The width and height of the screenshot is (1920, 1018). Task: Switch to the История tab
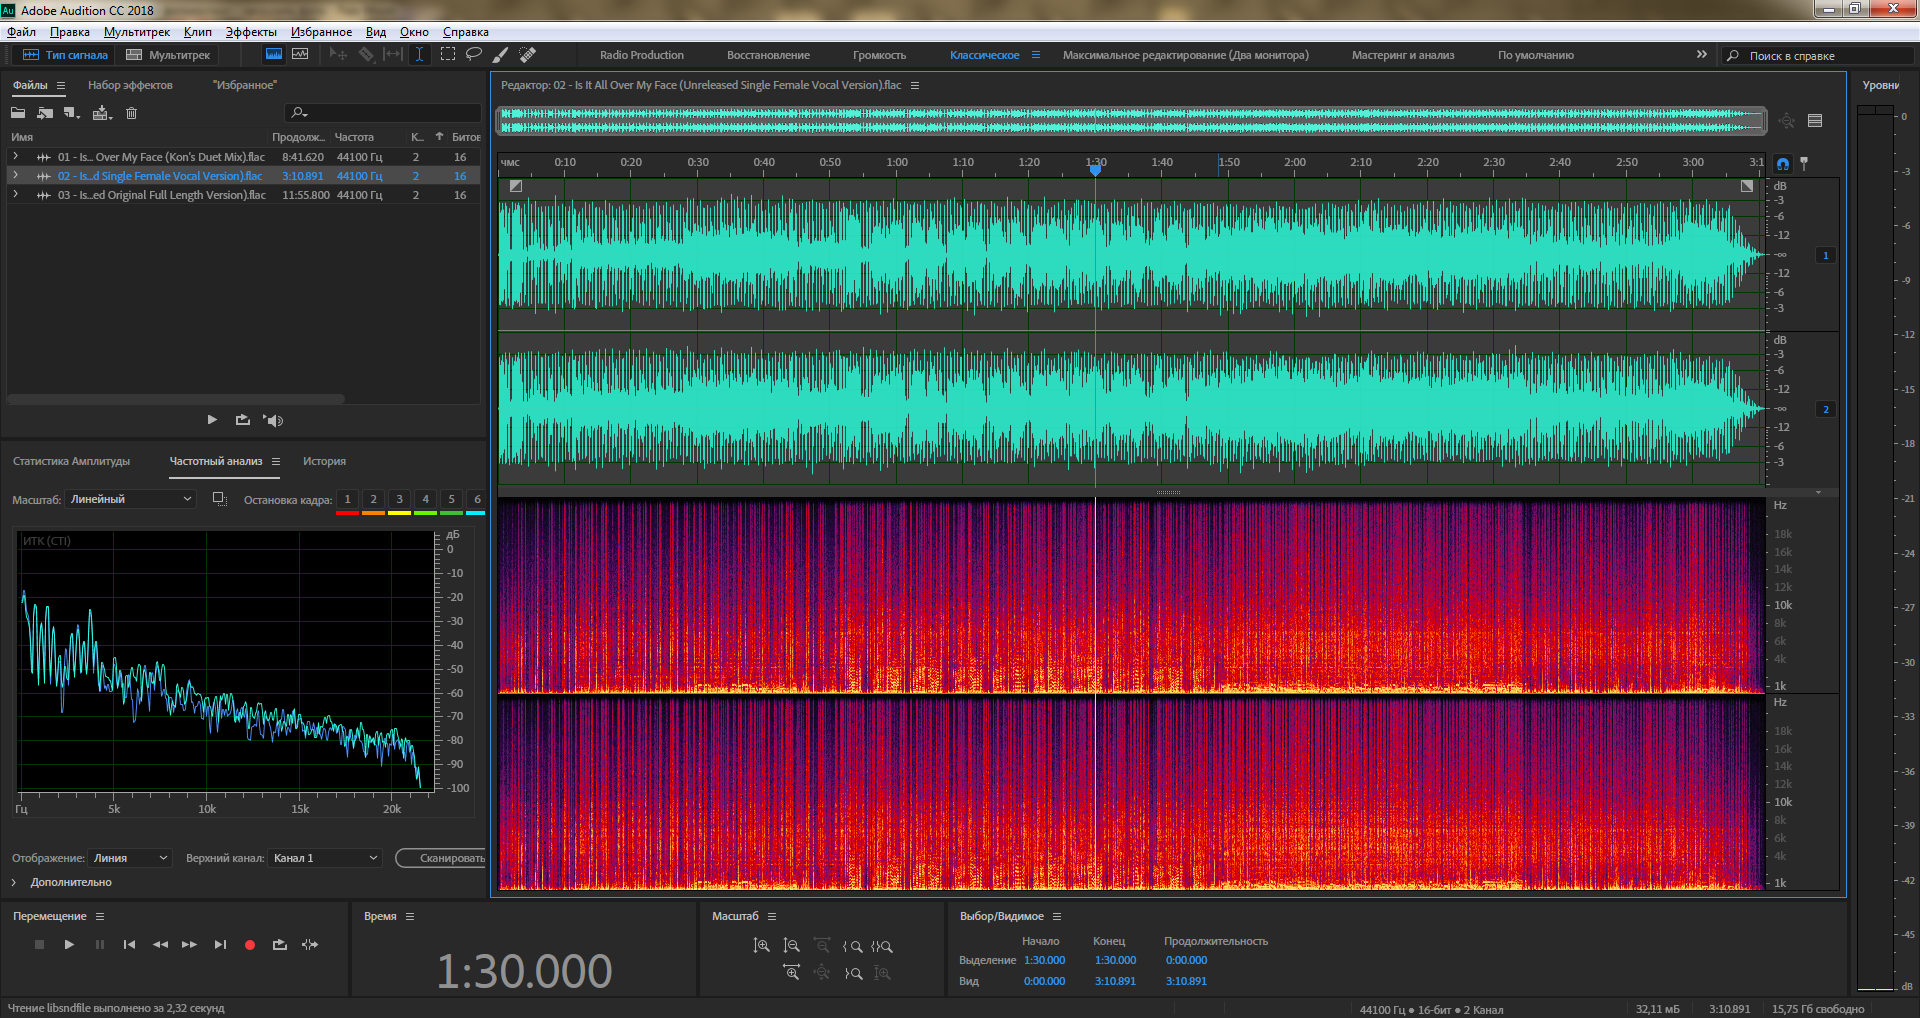pos(324,461)
